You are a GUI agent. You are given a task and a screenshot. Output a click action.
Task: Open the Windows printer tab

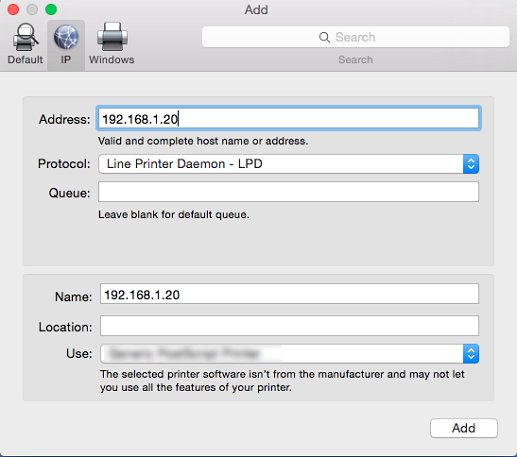[112, 43]
